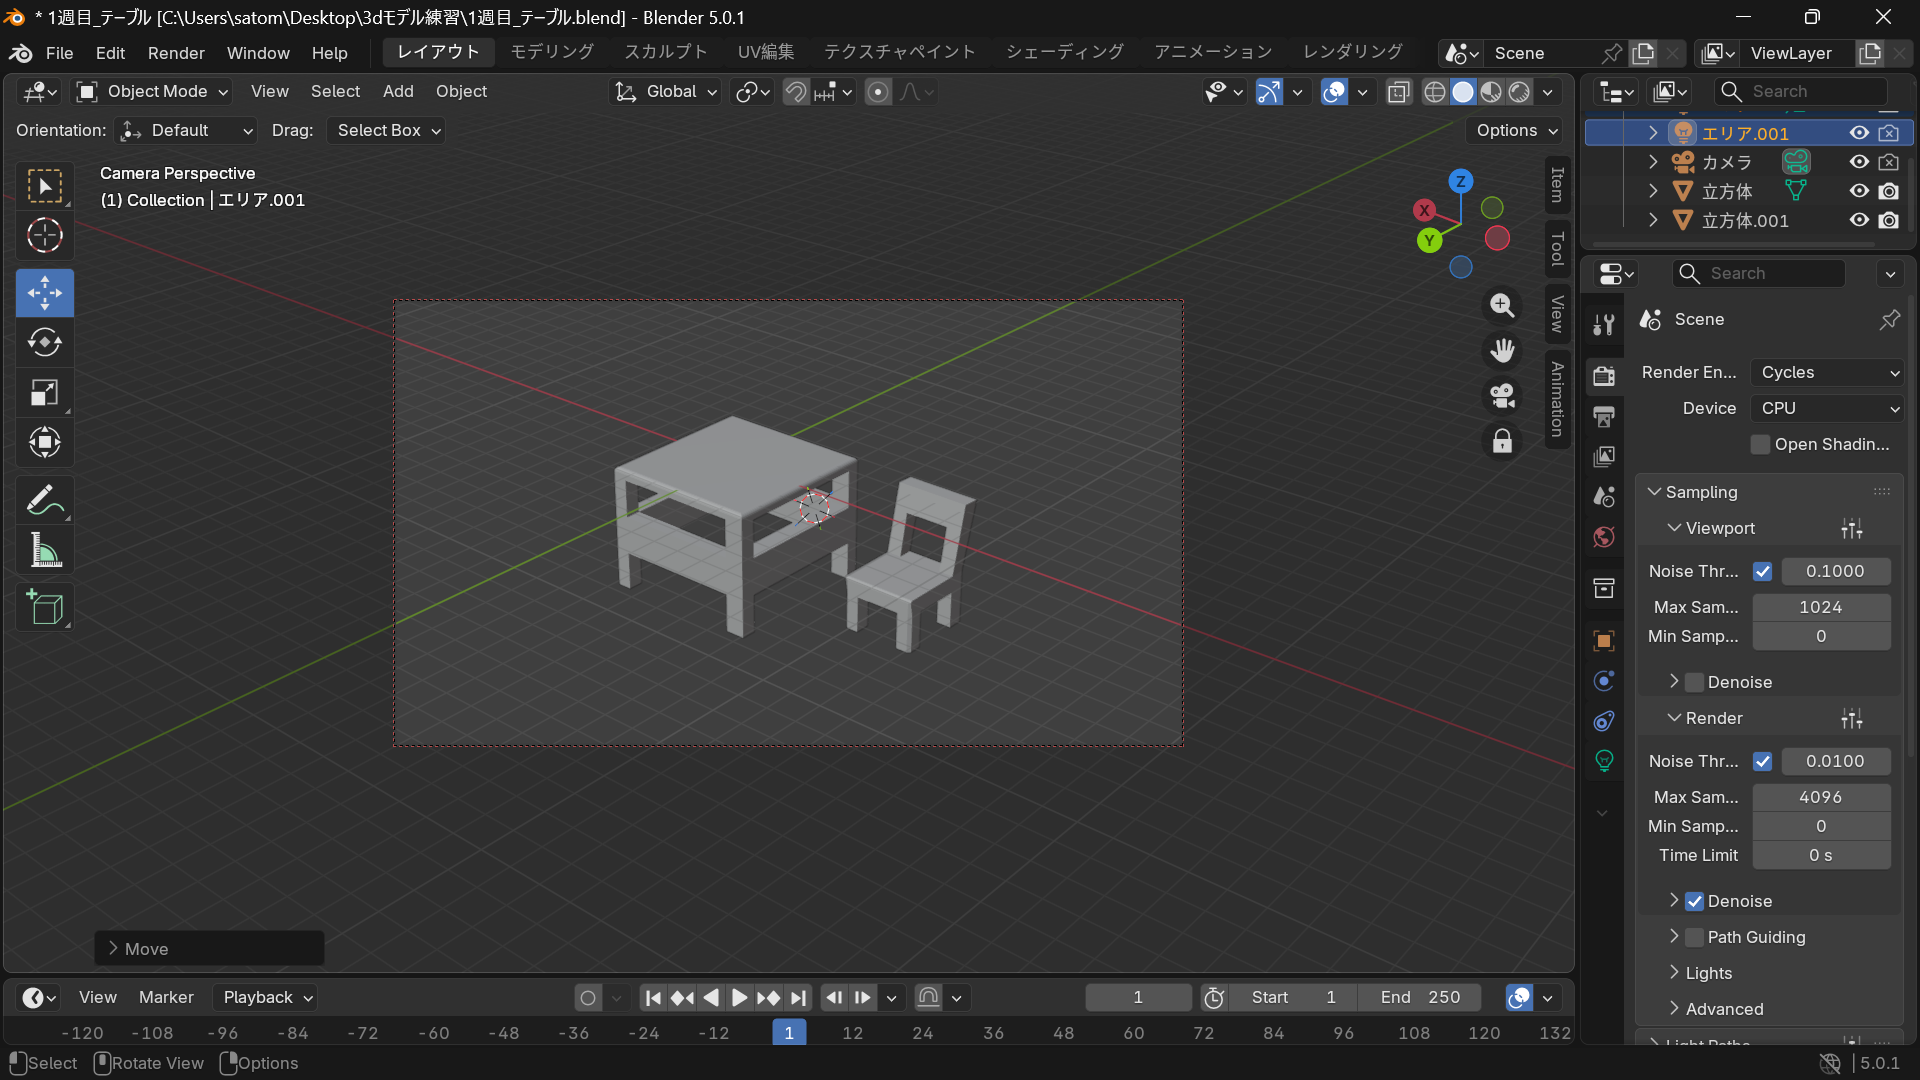Activate the Measure tool

(44, 551)
